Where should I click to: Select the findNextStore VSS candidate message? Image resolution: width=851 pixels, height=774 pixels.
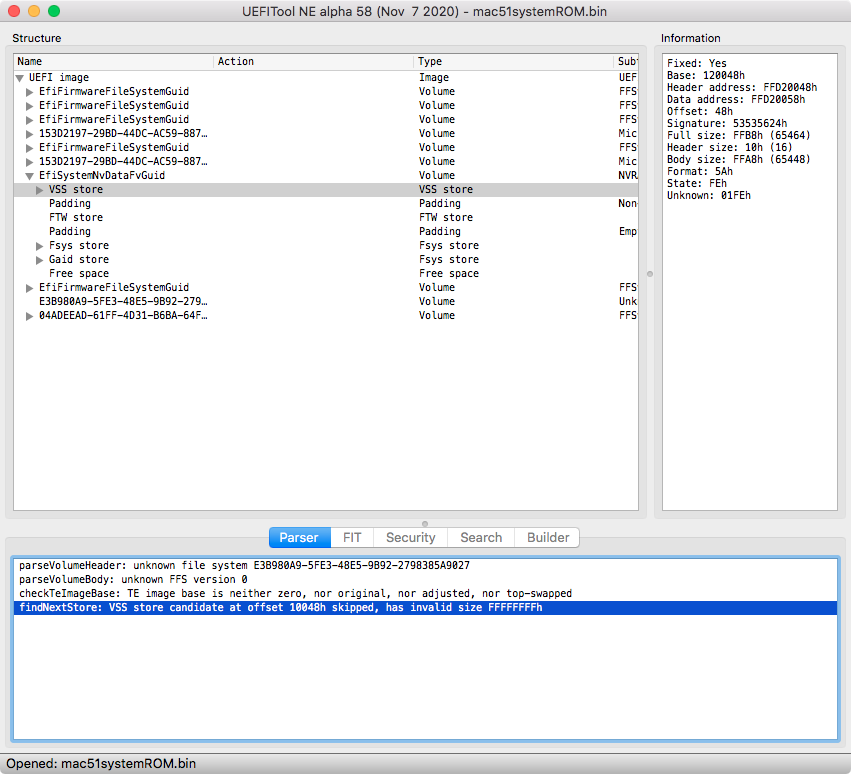tap(426, 608)
